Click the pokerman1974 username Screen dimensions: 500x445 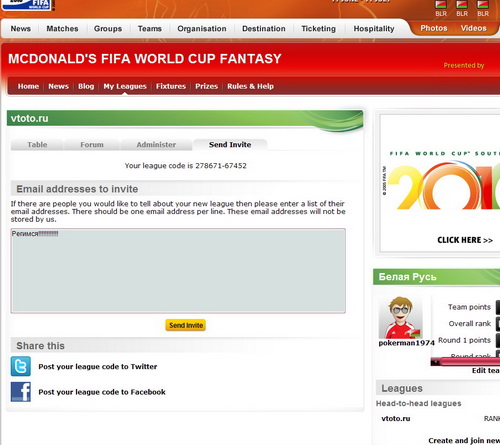click(407, 343)
